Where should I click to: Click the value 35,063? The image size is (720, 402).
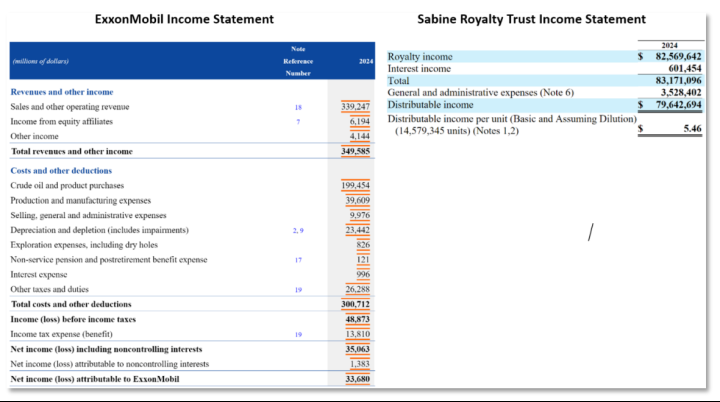(358, 349)
